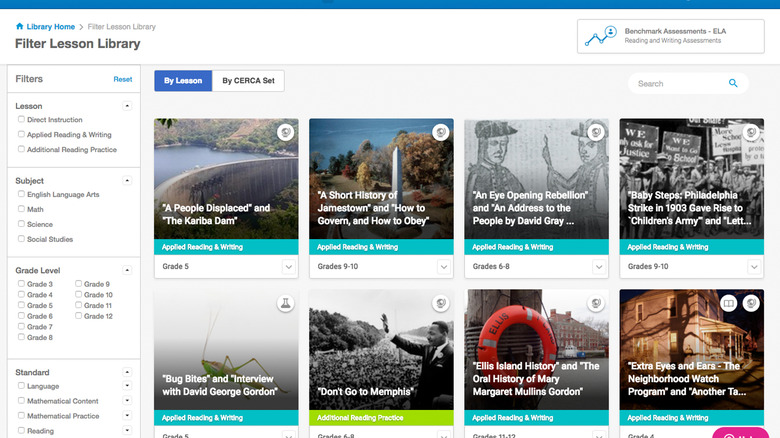The height and width of the screenshot is (438, 780).
Task: Click the globe icon on Ellis Island card
Action: click(595, 303)
